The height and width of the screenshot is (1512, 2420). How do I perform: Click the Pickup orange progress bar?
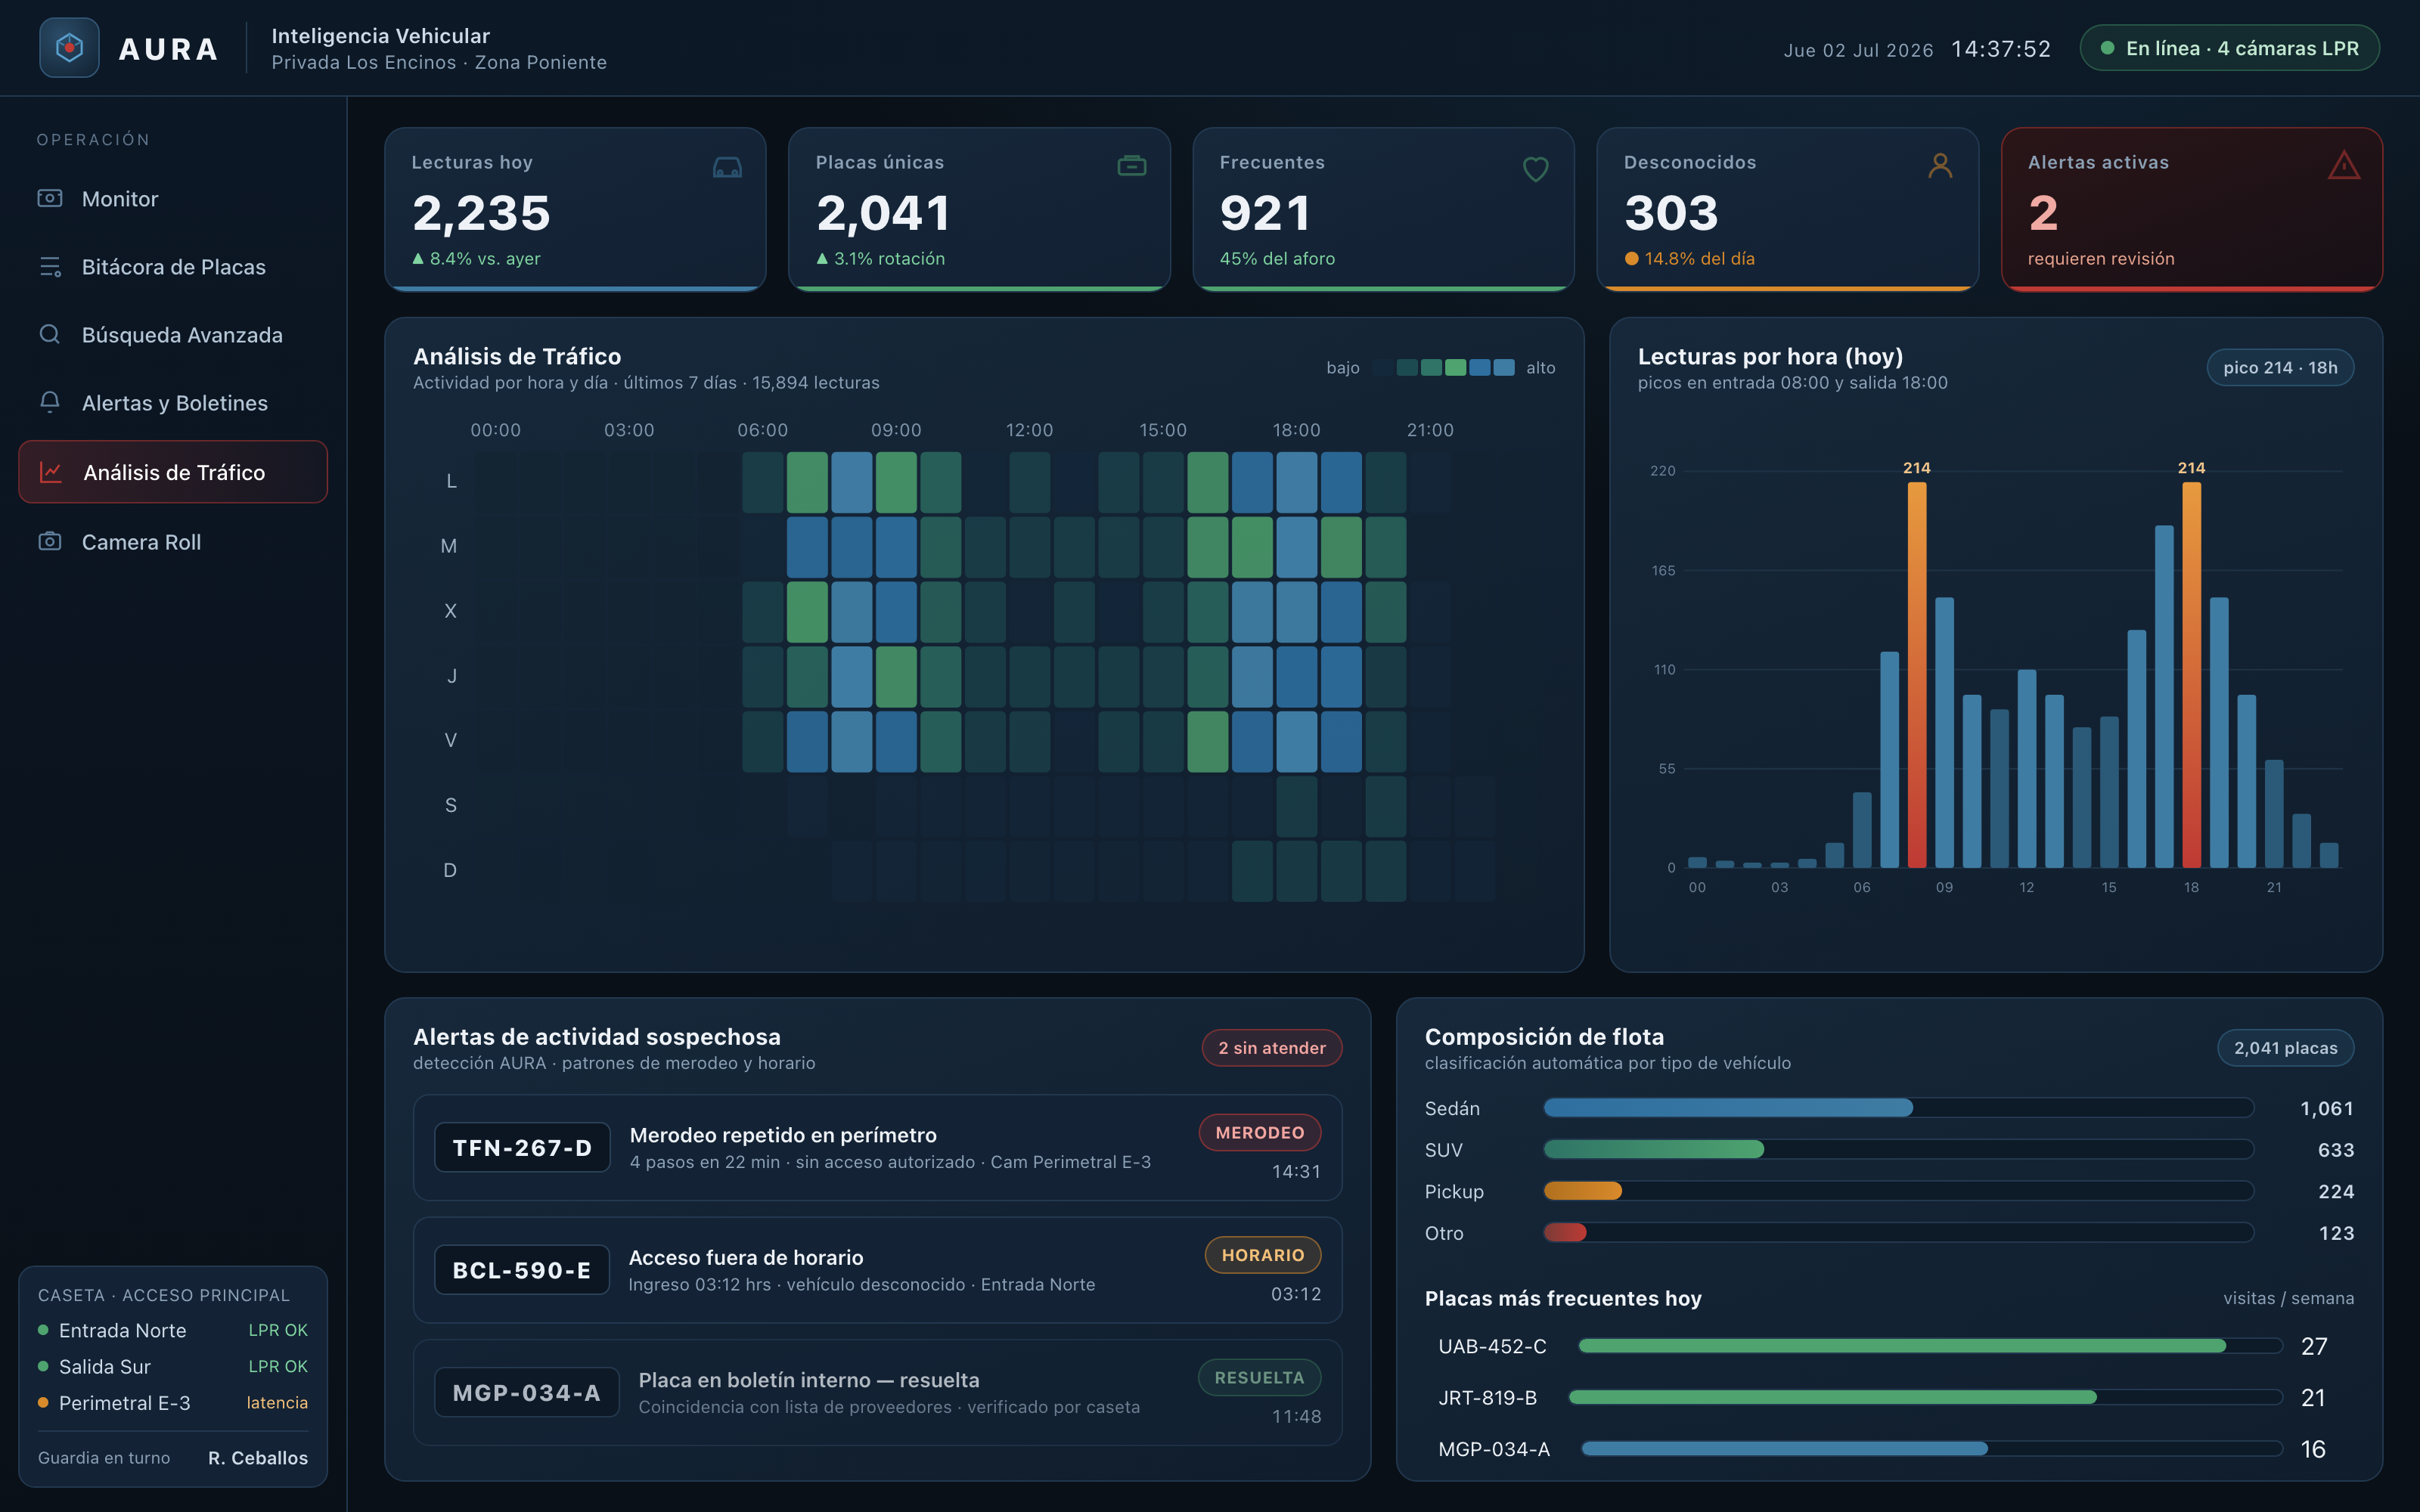point(1583,1190)
